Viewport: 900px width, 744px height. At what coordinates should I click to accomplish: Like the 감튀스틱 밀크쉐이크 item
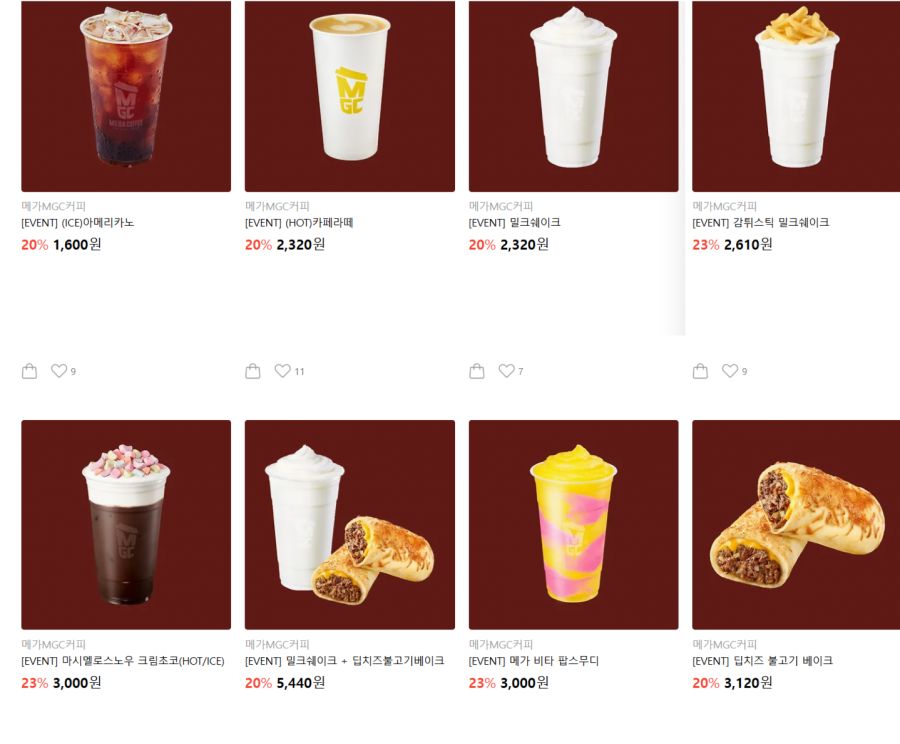click(730, 371)
